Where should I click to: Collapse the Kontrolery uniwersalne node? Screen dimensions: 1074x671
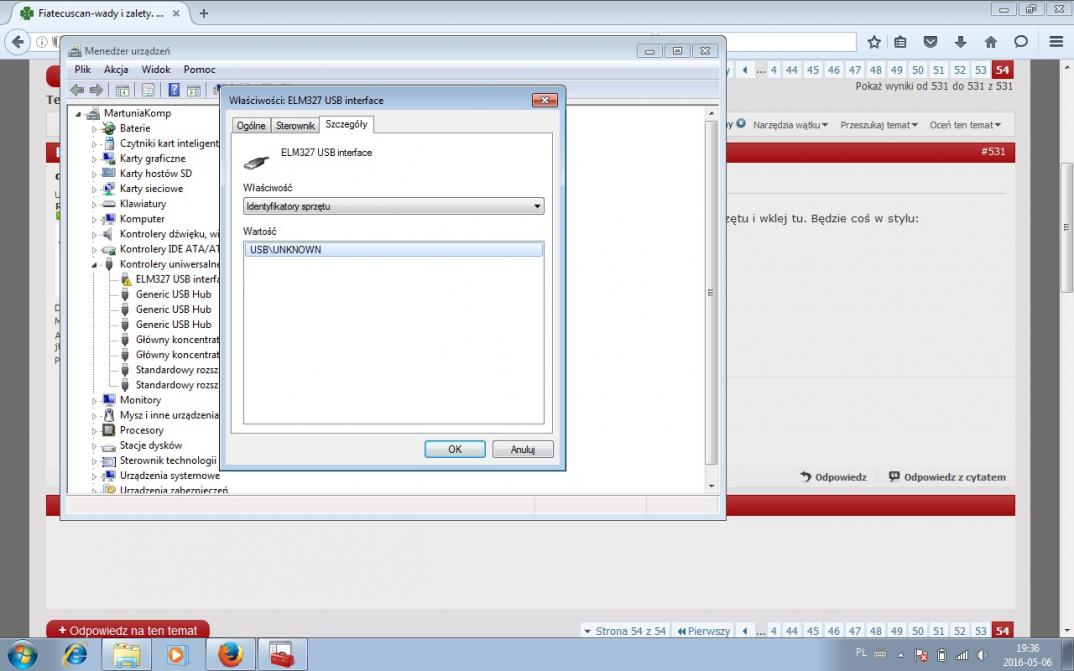pos(95,264)
